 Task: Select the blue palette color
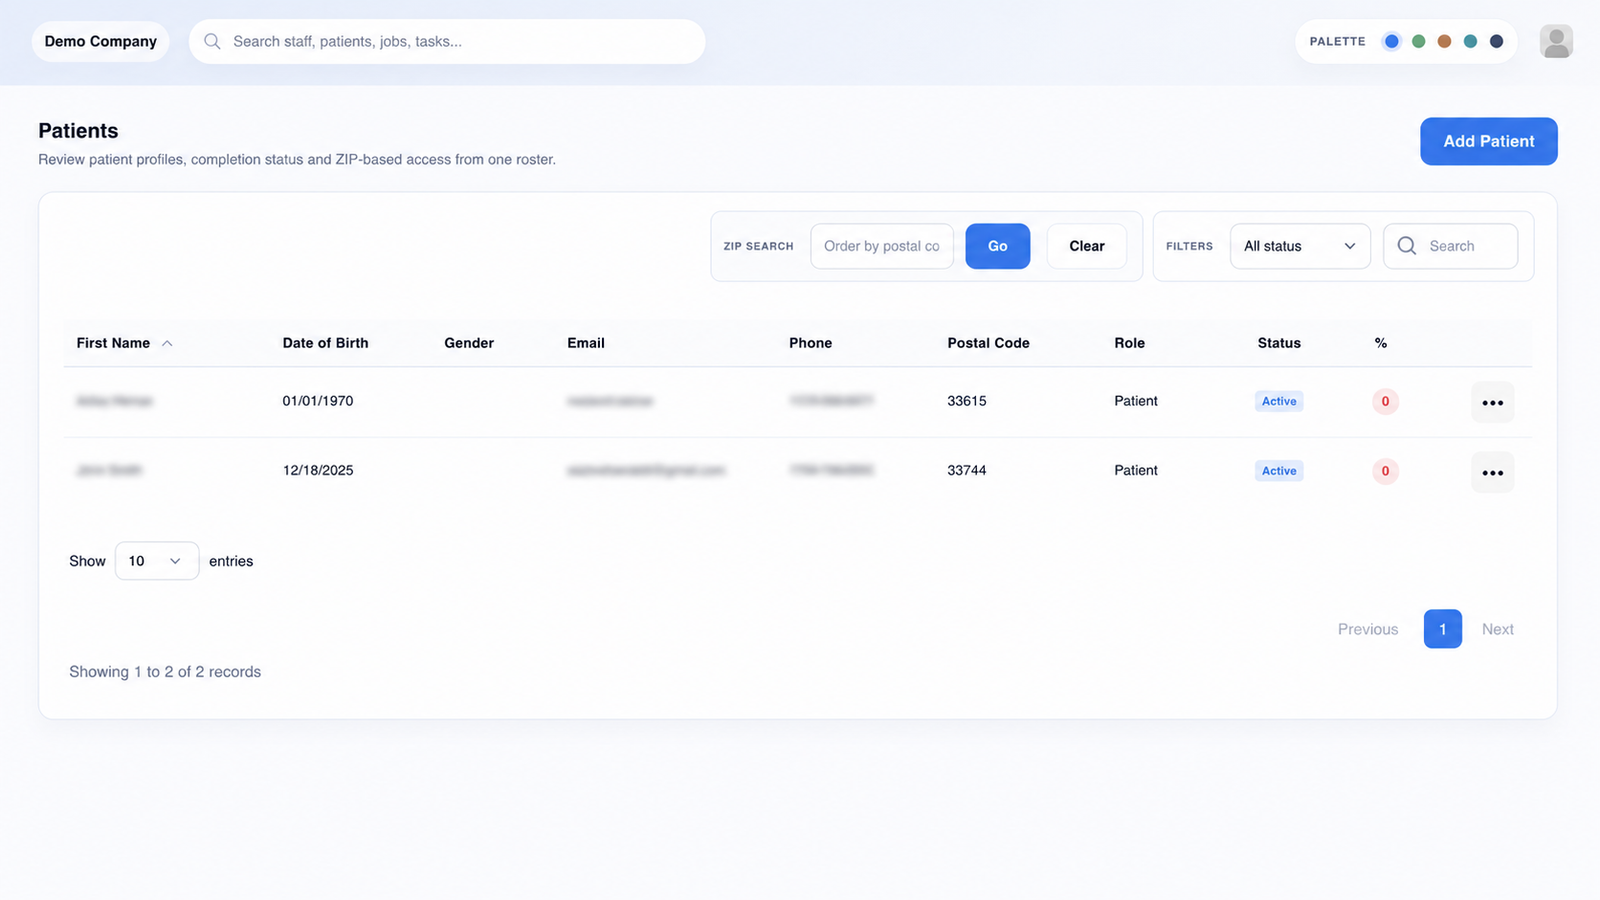(x=1391, y=41)
